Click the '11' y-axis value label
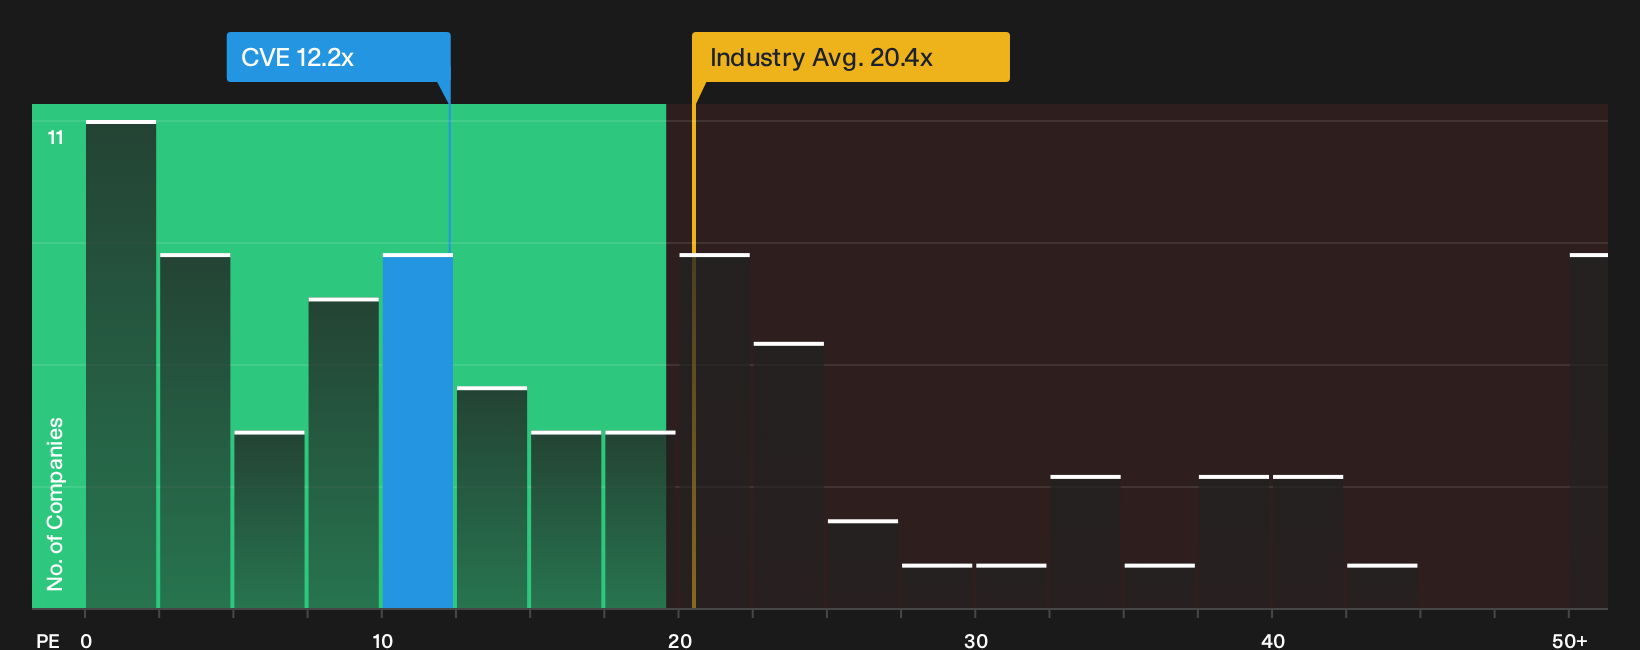Image resolution: width=1640 pixels, height=650 pixels. (56, 138)
